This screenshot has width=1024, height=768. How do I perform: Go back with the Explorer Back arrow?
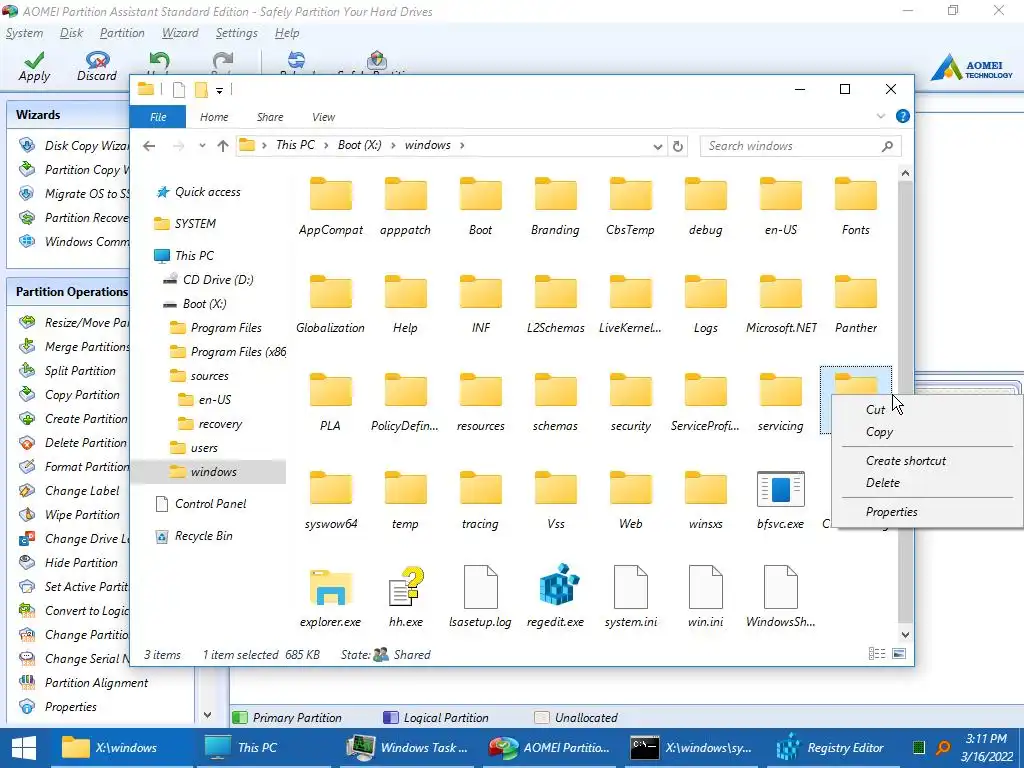coord(149,146)
